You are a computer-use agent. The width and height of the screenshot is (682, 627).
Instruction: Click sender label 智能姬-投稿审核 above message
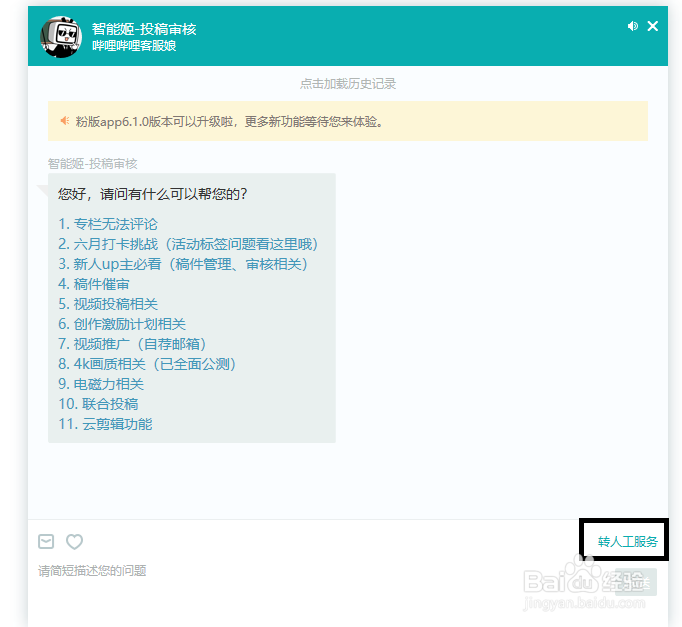tap(93, 163)
